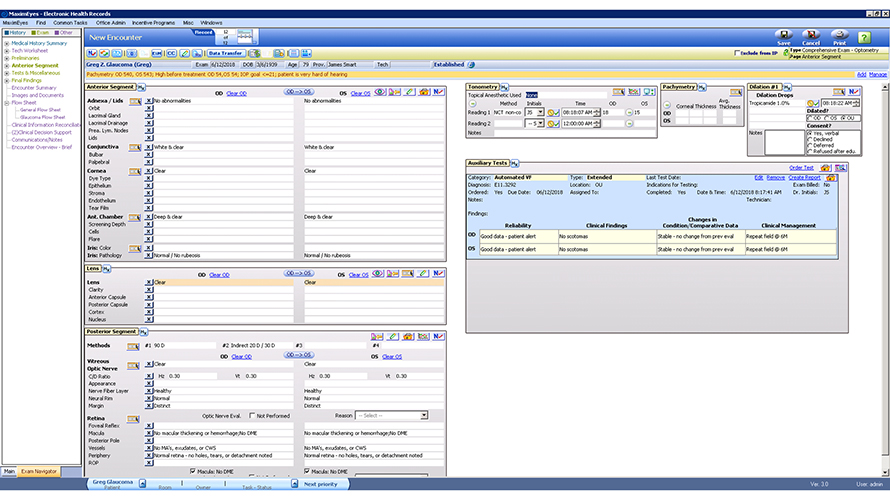Open the Reading 1 Initials dropdown
890x500 pixels.
pos(541,112)
